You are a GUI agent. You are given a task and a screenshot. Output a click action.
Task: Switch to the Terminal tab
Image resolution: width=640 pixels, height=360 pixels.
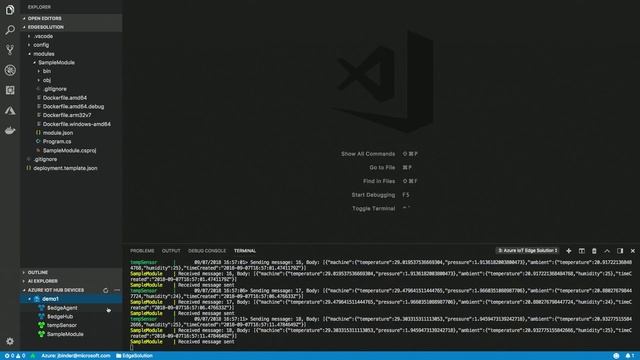(x=245, y=251)
